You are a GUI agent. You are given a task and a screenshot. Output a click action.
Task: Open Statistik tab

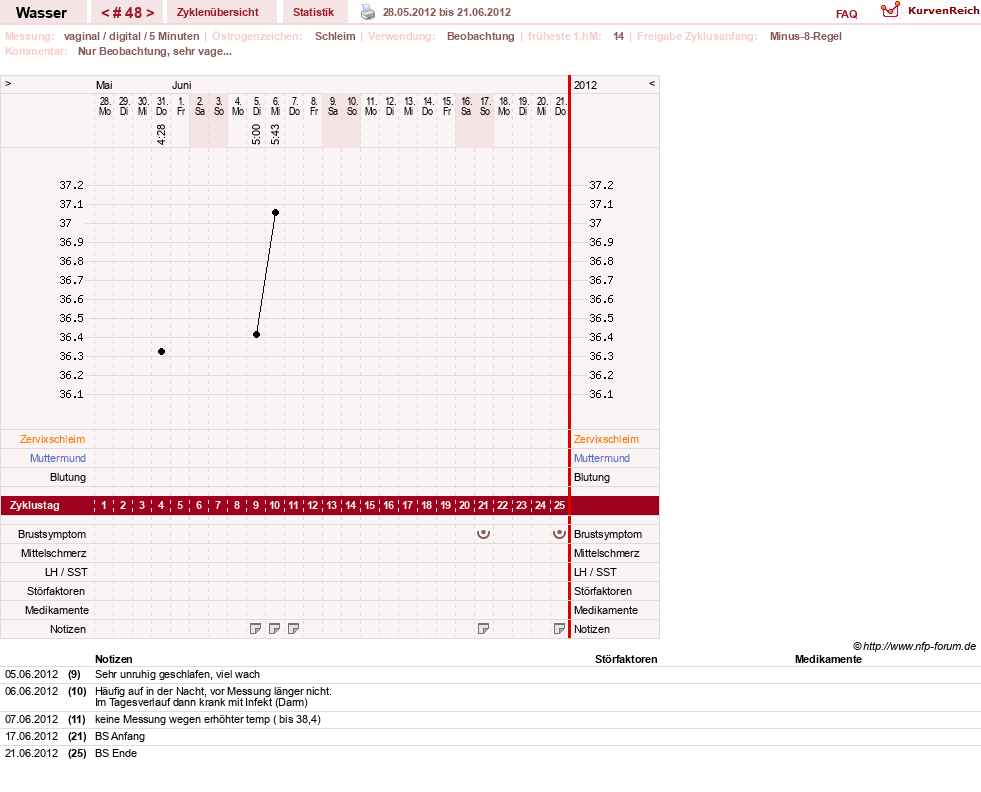(313, 12)
